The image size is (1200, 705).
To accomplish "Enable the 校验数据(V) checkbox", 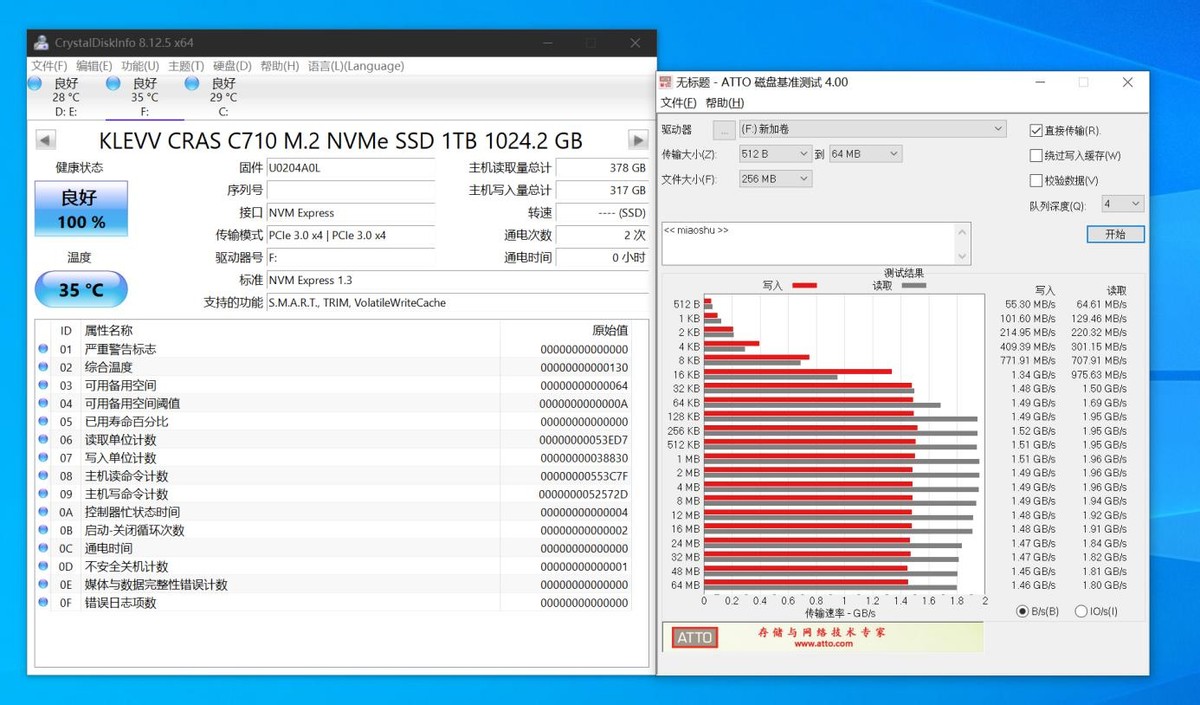I will tap(1037, 178).
